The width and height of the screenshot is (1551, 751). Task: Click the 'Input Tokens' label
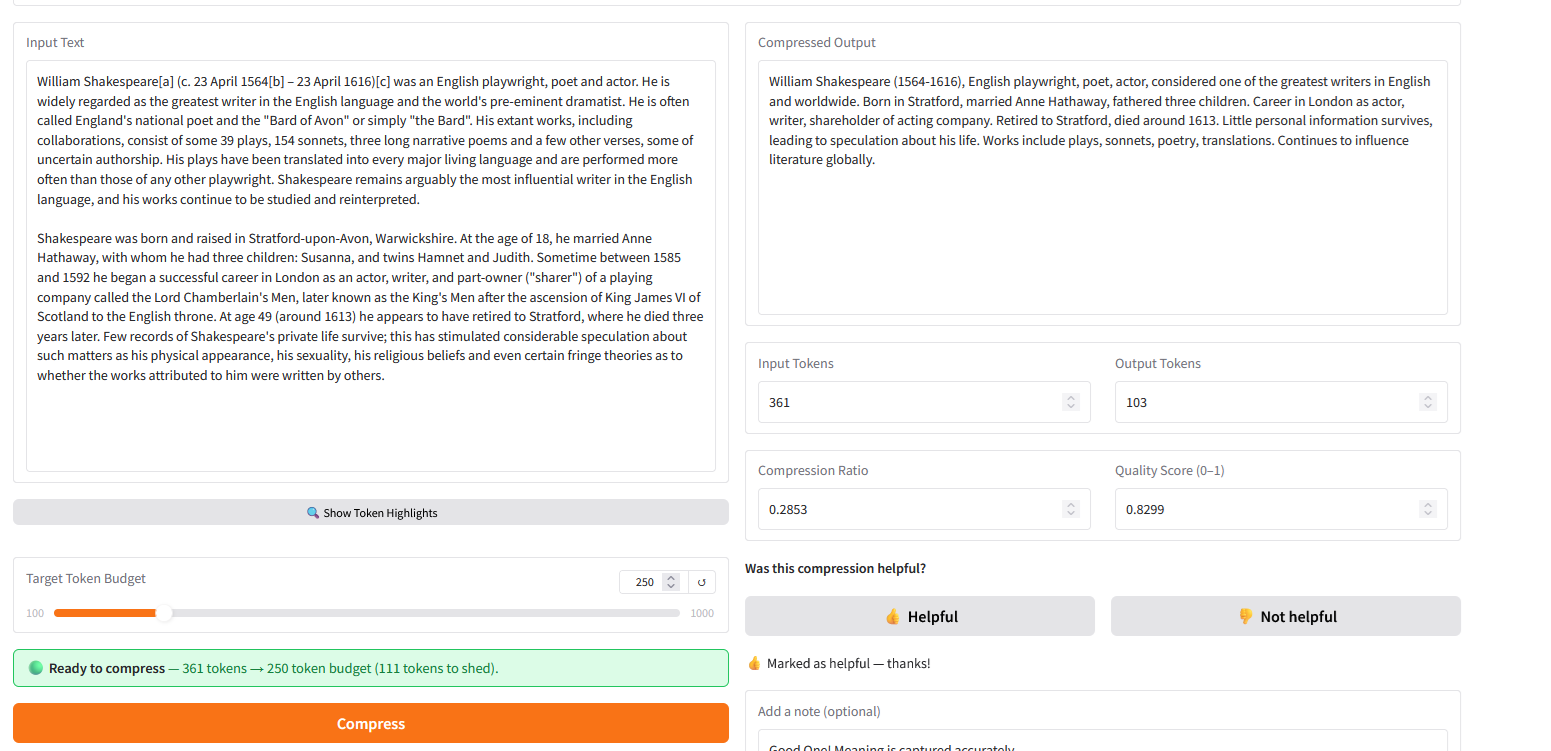[x=796, y=363]
